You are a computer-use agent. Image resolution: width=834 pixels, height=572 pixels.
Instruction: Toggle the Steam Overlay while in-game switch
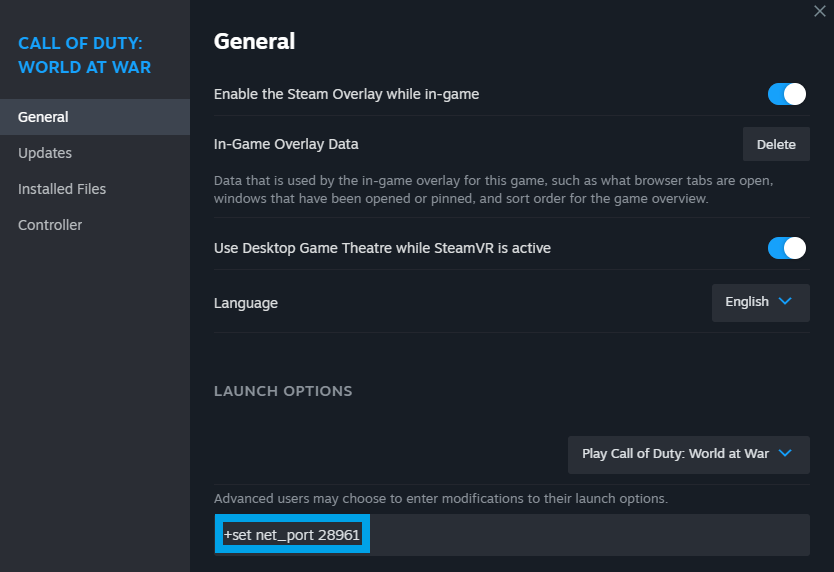pyautogui.click(x=787, y=94)
